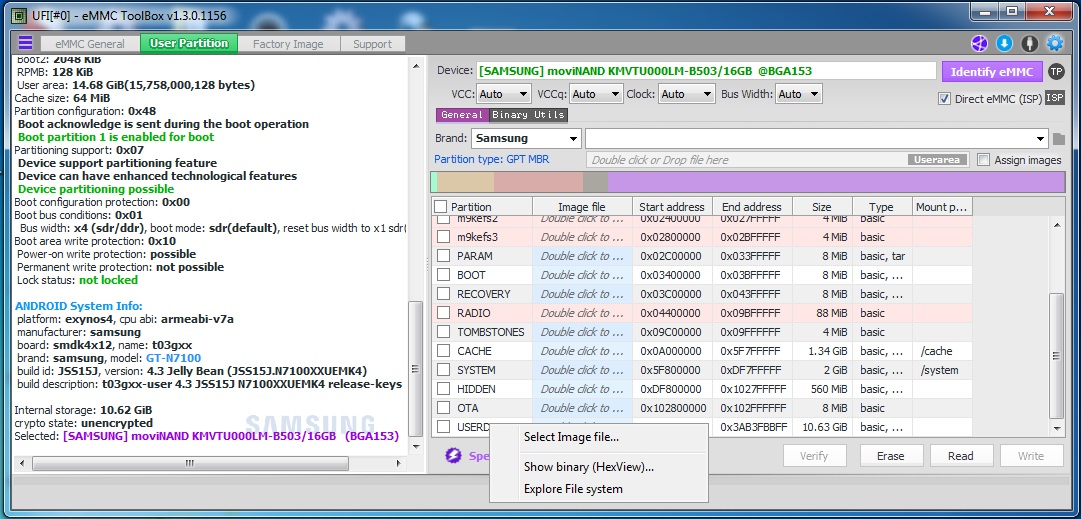Image resolution: width=1081 pixels, height=519 pixels.
Task: Tick the Partition header select-all checkbox
Action: (x=440, y=207)
